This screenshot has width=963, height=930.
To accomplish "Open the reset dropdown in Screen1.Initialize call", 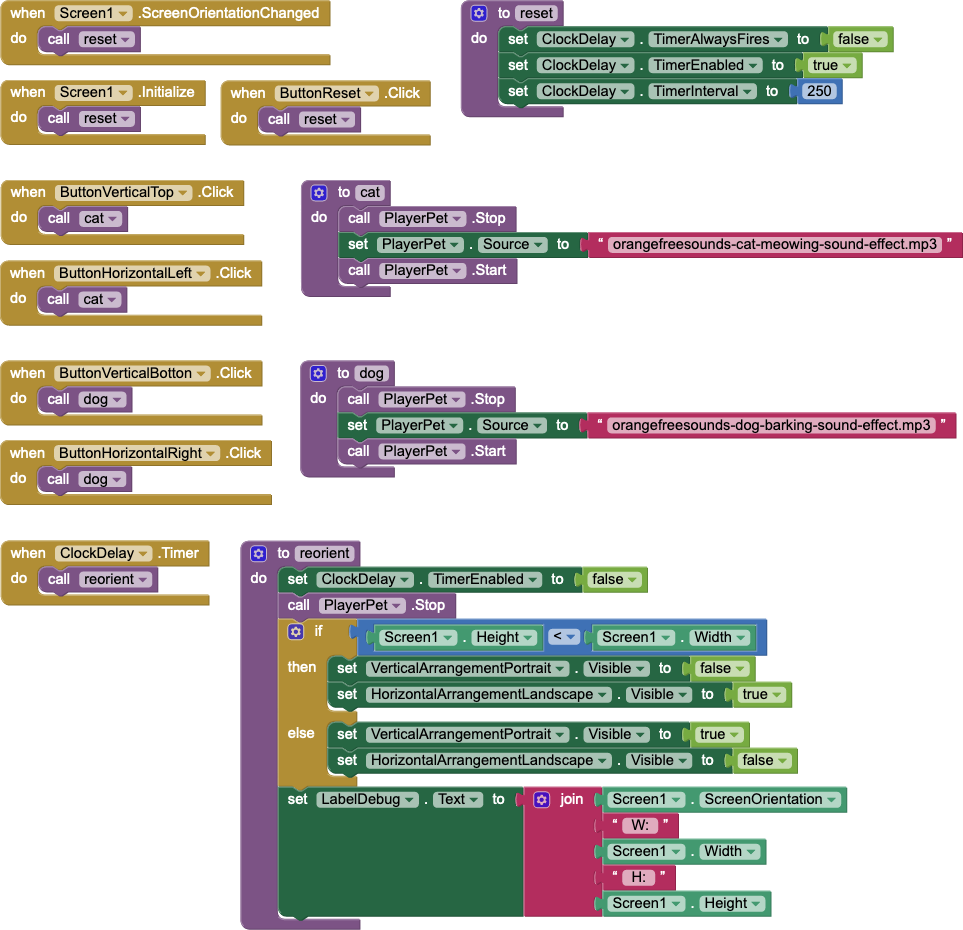I will tap(126, 118).
